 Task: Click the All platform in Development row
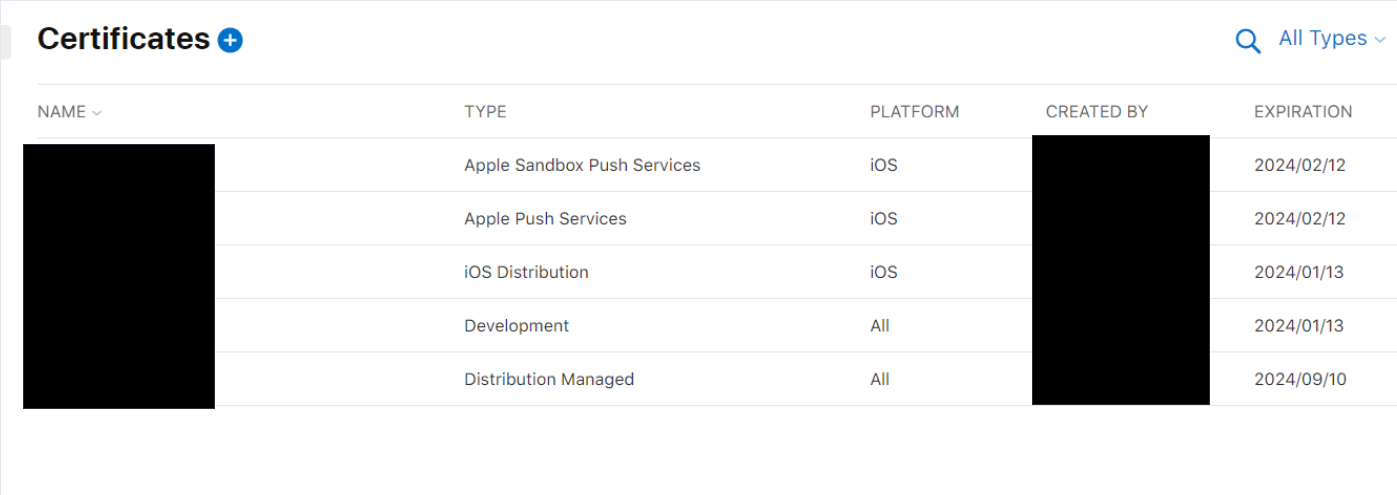(880, 326)
